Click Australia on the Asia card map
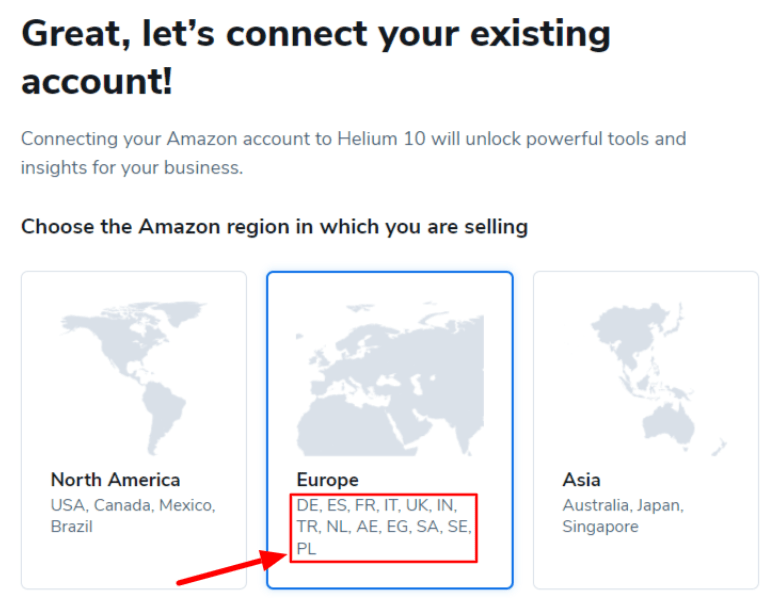 click(669, 424)
